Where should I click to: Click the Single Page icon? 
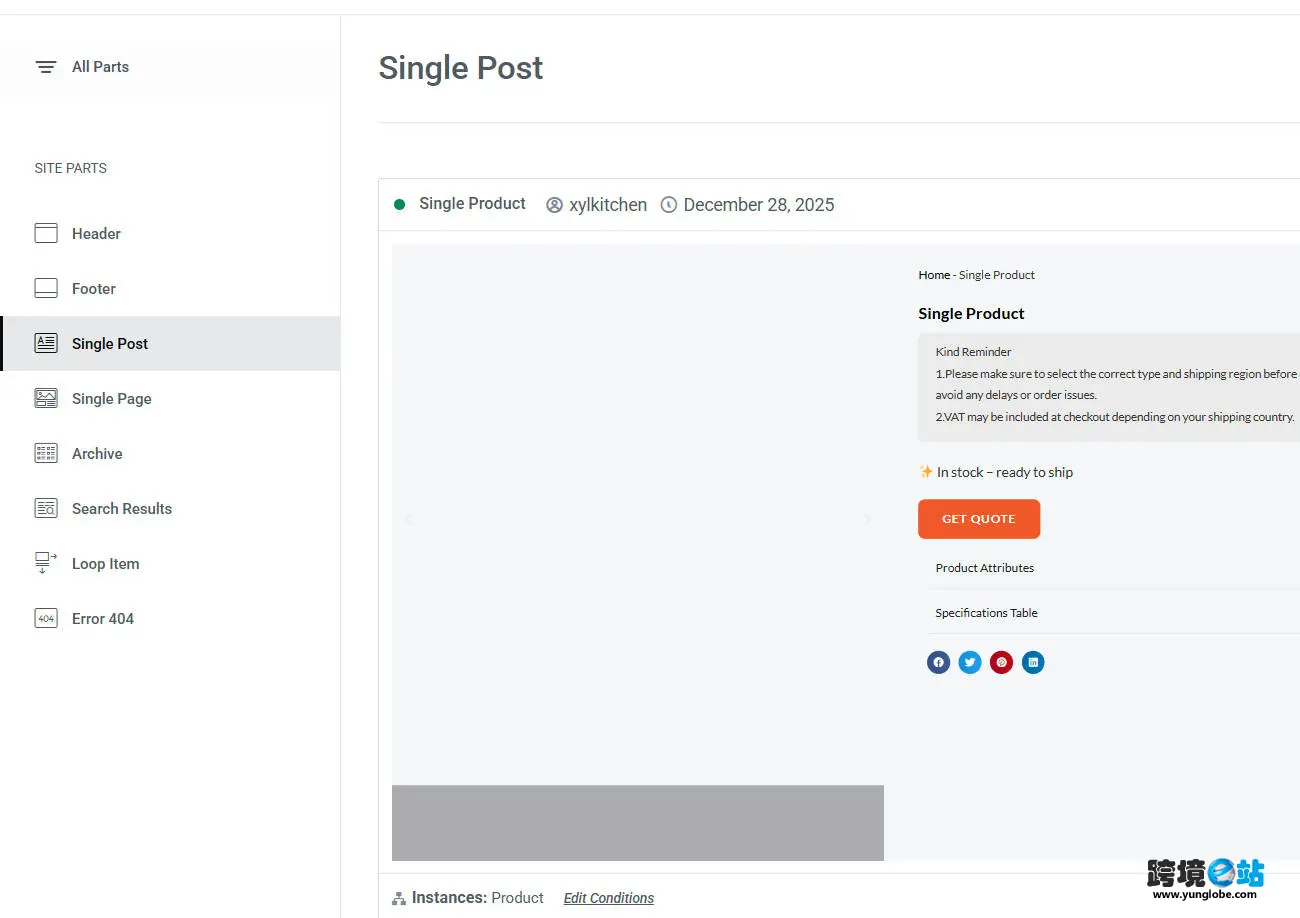pos(46,398)
